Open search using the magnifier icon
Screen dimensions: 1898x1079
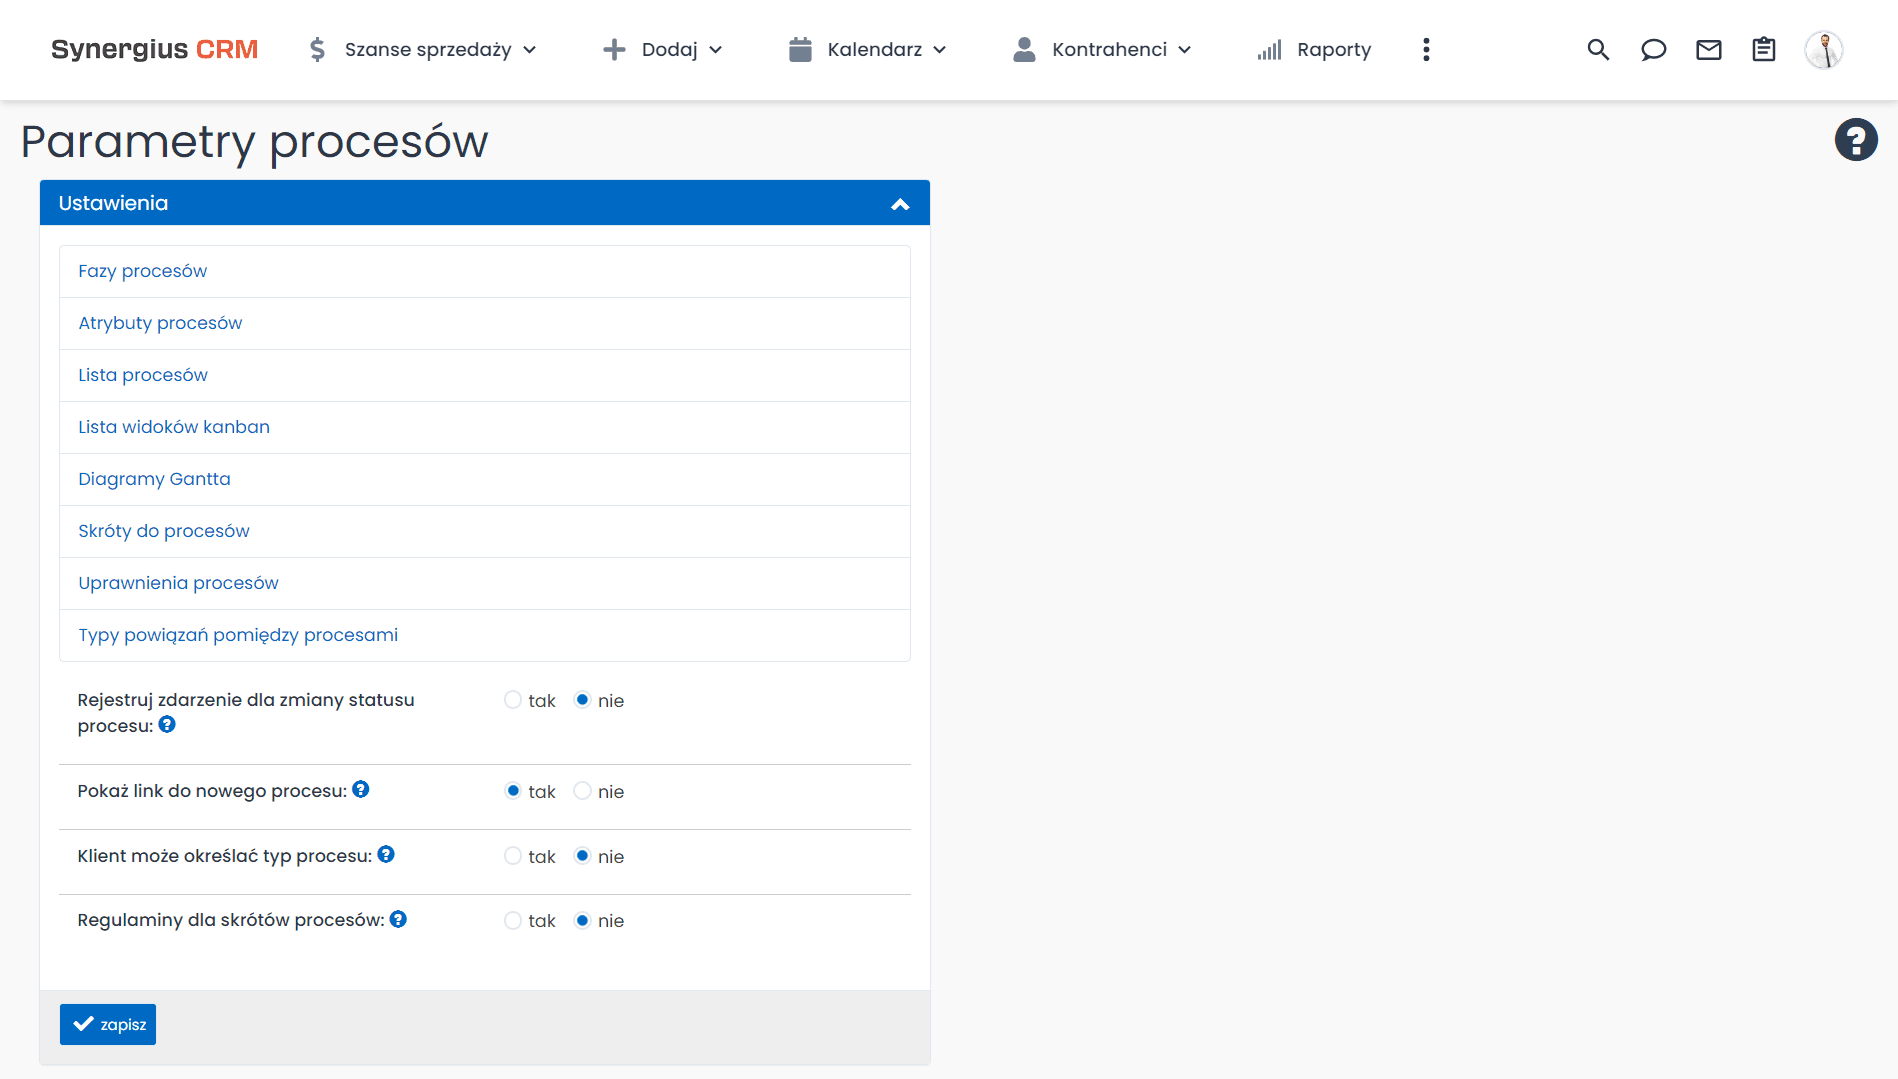tap(1597, 49)
